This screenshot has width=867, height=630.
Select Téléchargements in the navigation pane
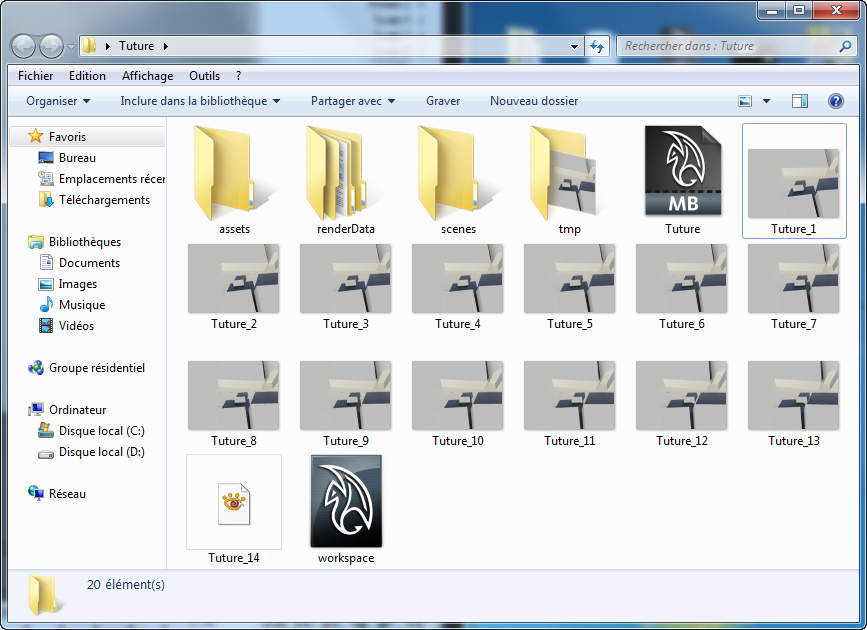tap(104, 200)
